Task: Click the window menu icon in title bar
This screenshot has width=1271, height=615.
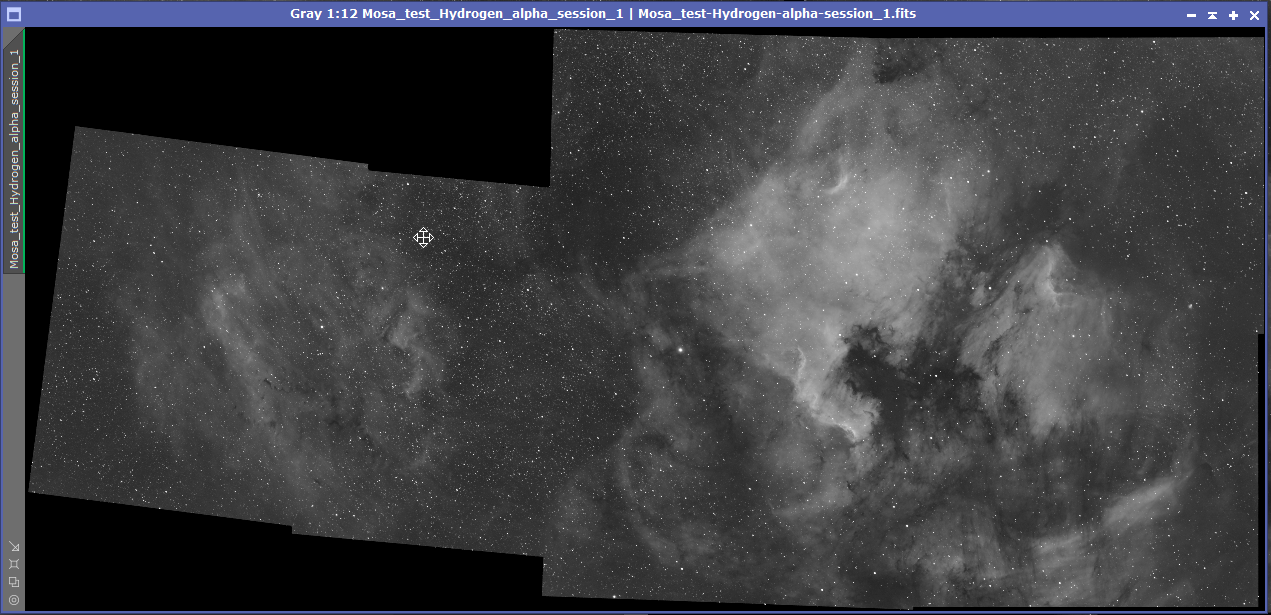Action: [14, 14]
